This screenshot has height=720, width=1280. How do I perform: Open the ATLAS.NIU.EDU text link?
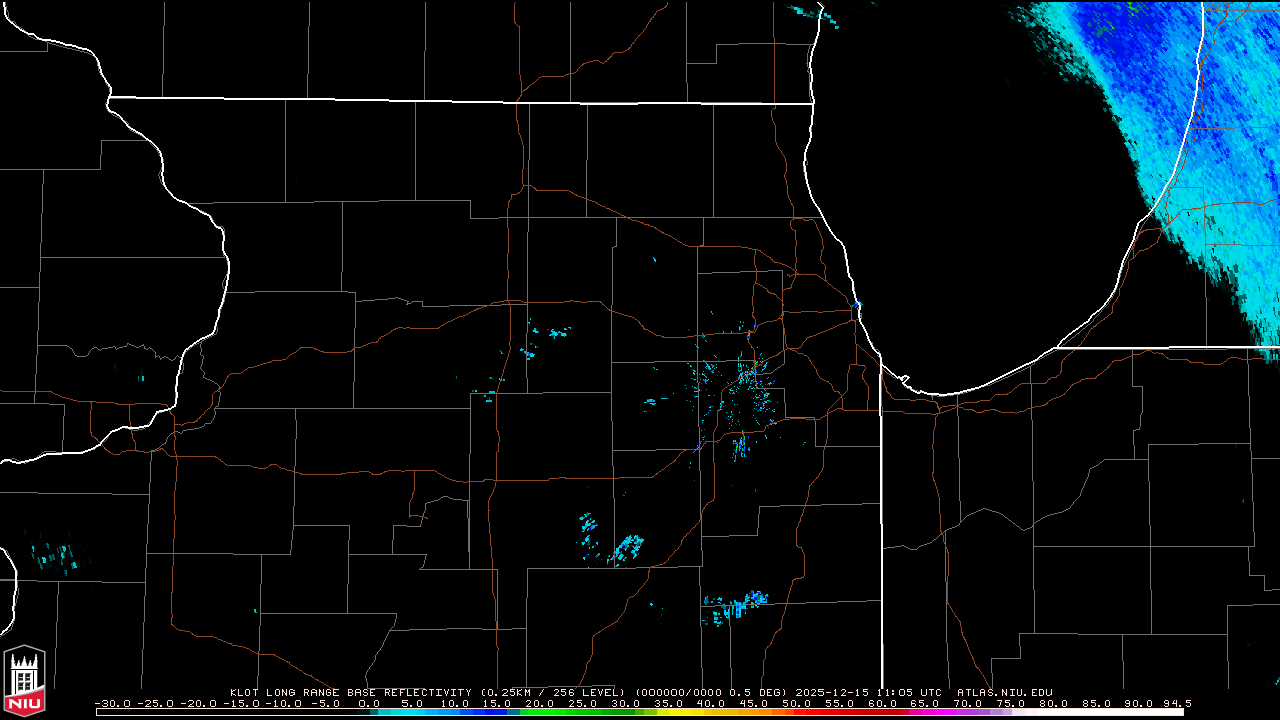1004,692
